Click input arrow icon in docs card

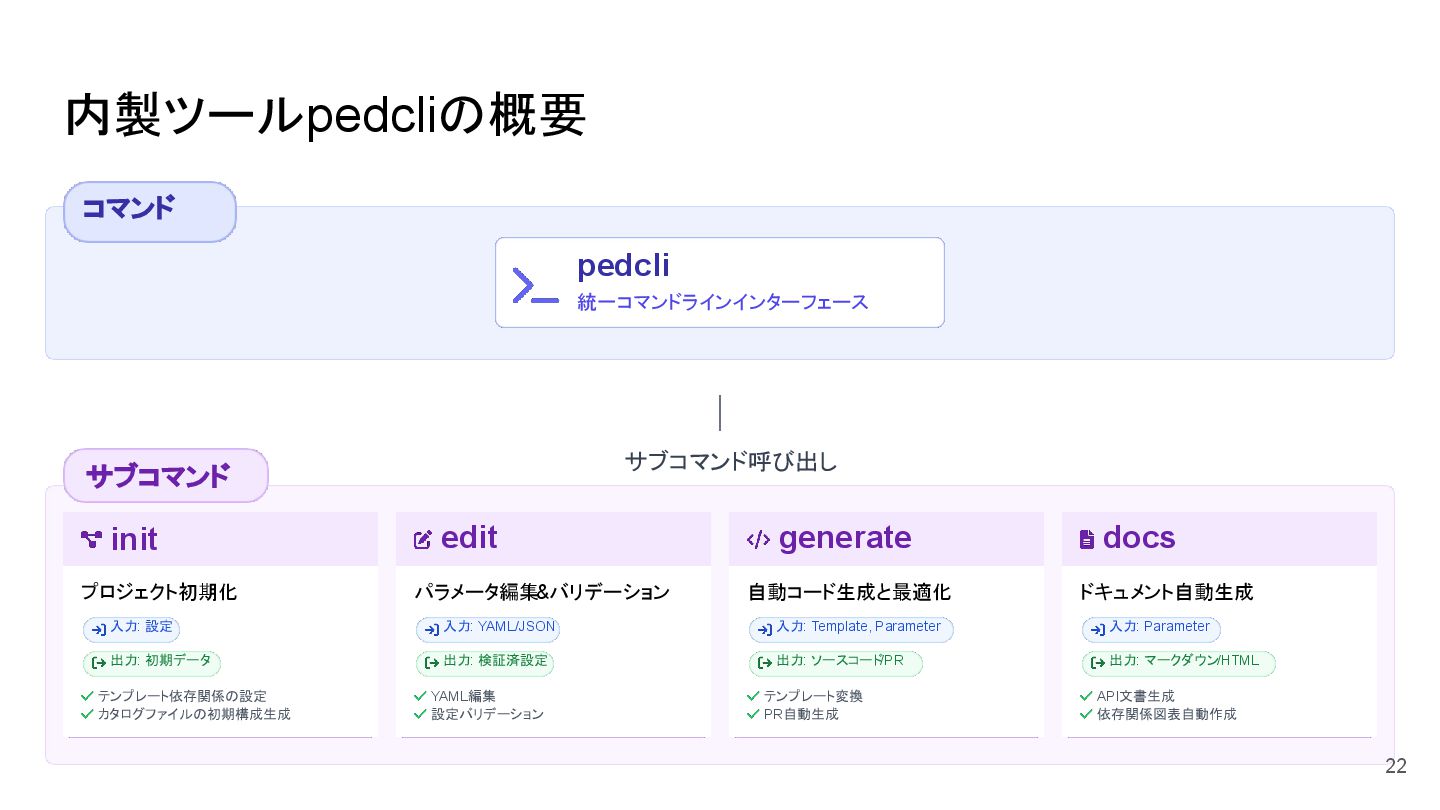1097,629
